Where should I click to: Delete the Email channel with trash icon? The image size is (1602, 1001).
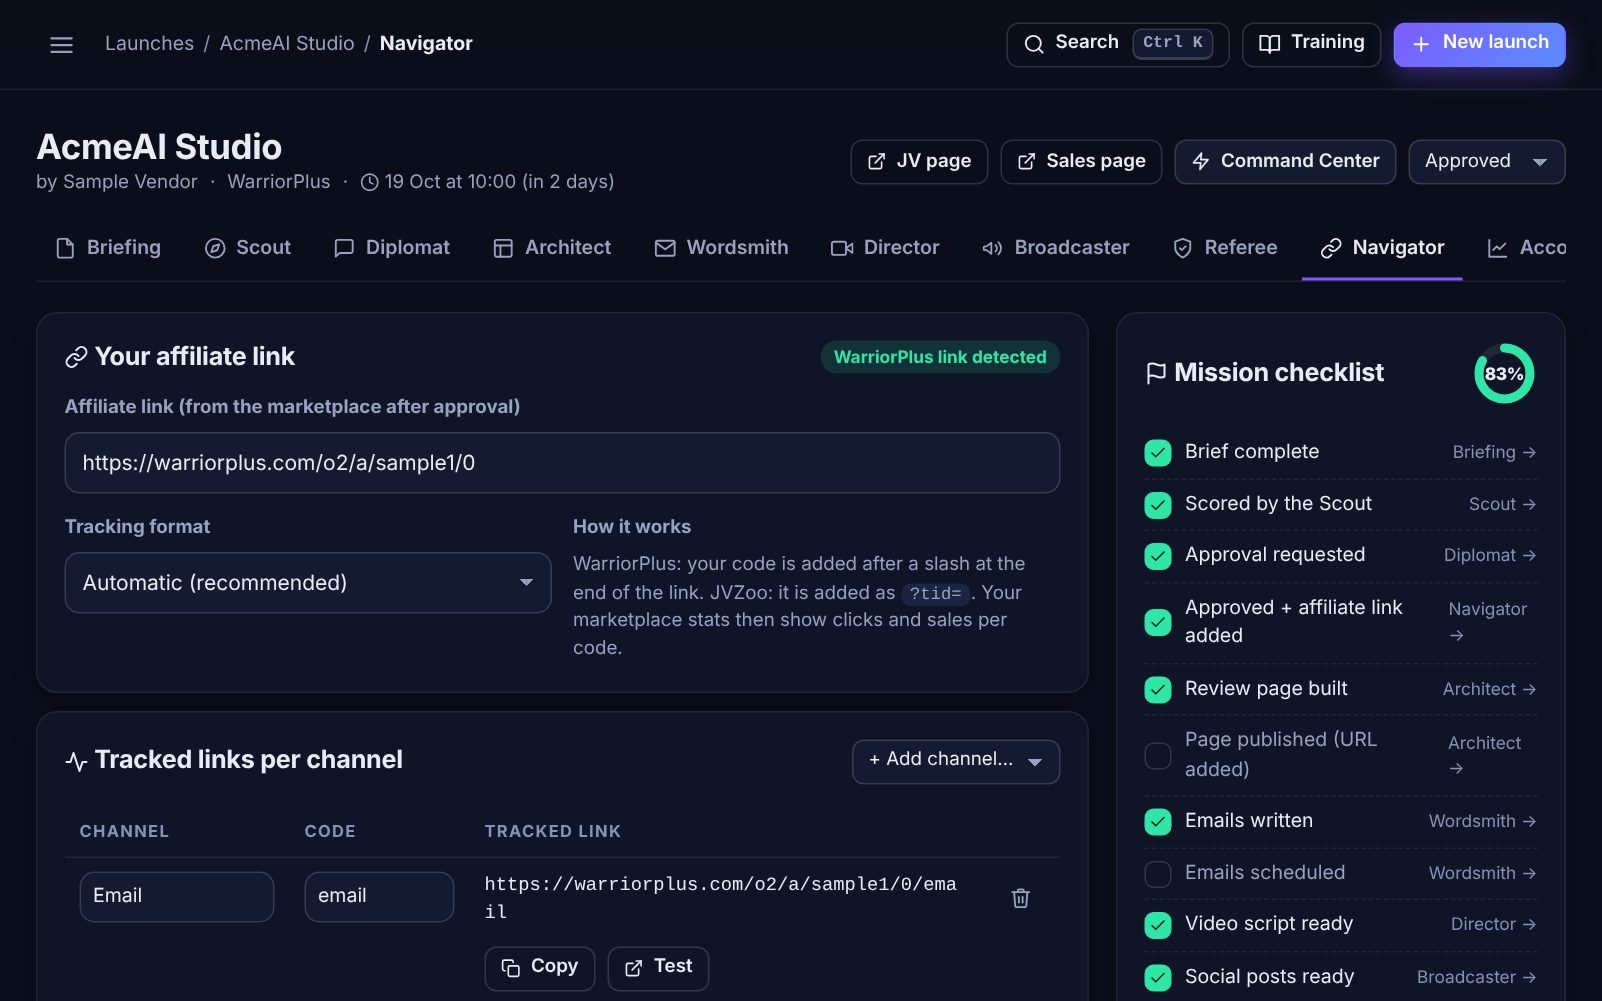[1020, 898]
